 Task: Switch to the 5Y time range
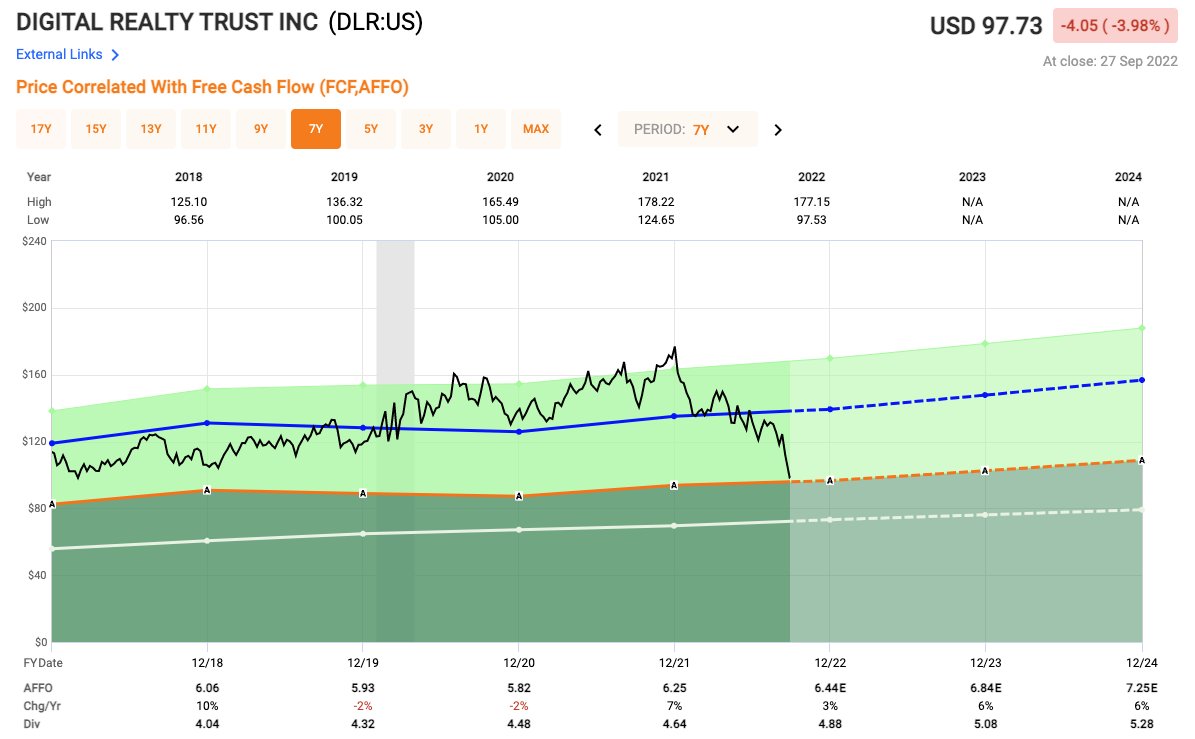tap(370, 129)
